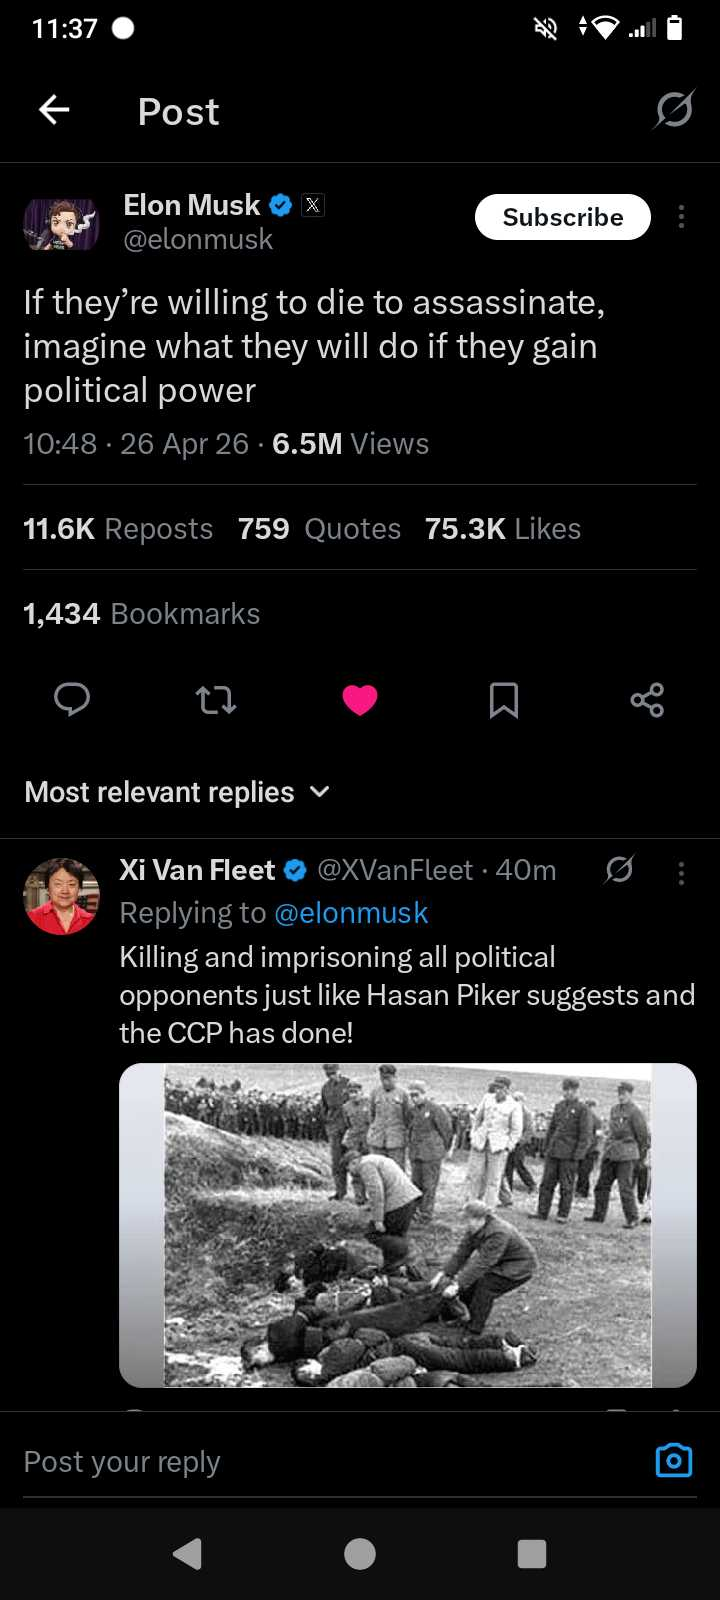The height and width of the screenshot is (1600, 720).
Task: Open more options on Xi Van Fleet reply
Action: 681,873
